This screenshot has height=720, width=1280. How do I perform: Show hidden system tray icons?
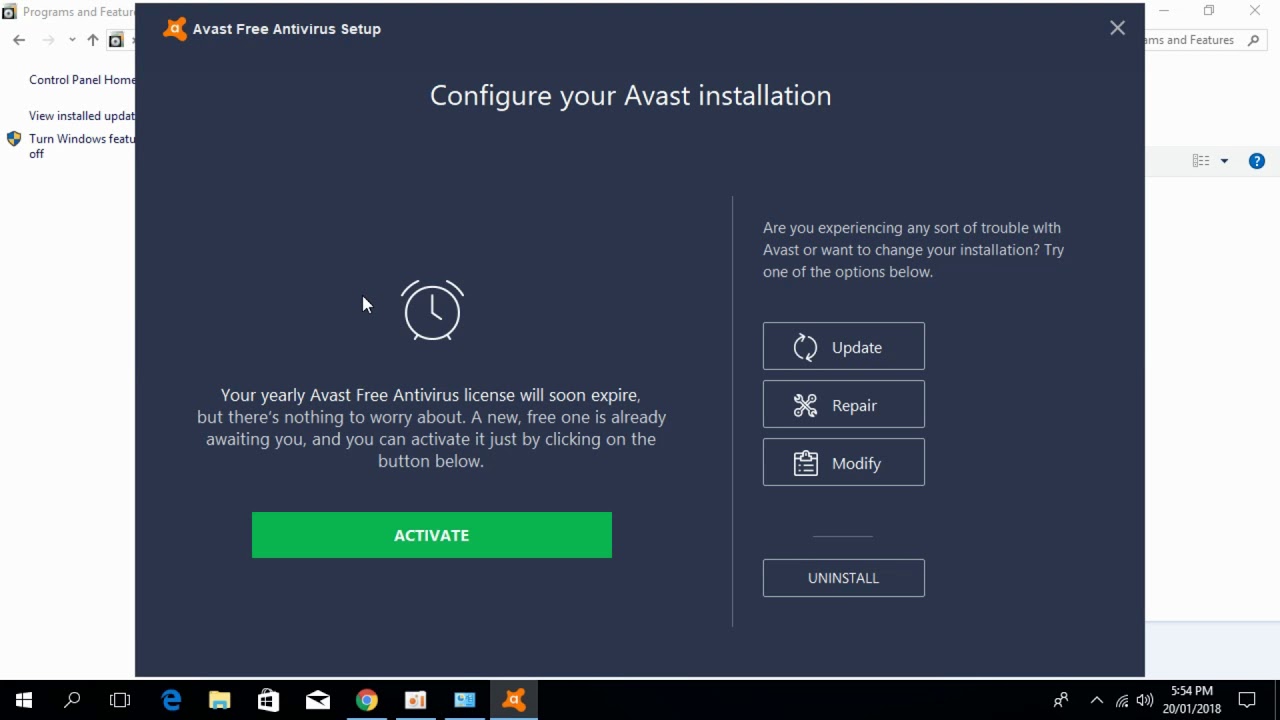pos(1096,700)
